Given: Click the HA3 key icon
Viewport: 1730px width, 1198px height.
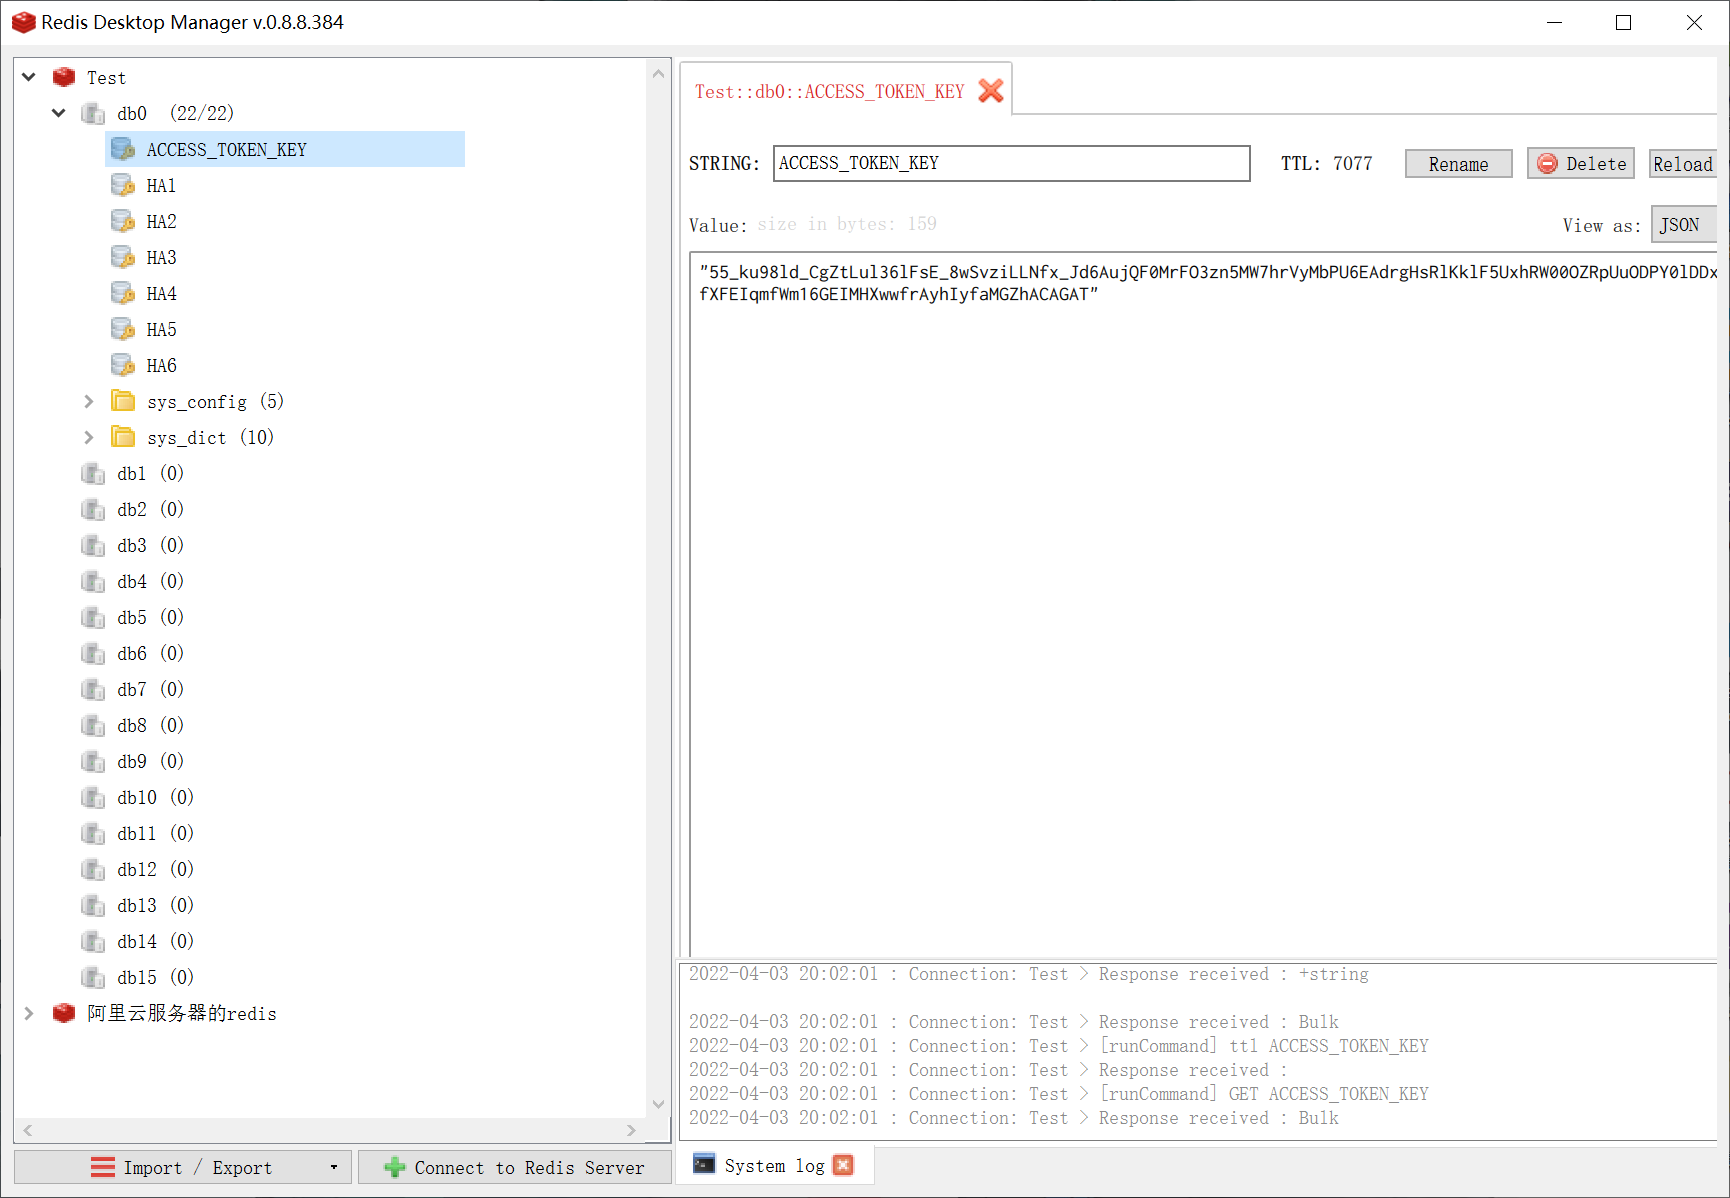Looking at the screenshot, I should pyautogui.click(x=123, y=257).
